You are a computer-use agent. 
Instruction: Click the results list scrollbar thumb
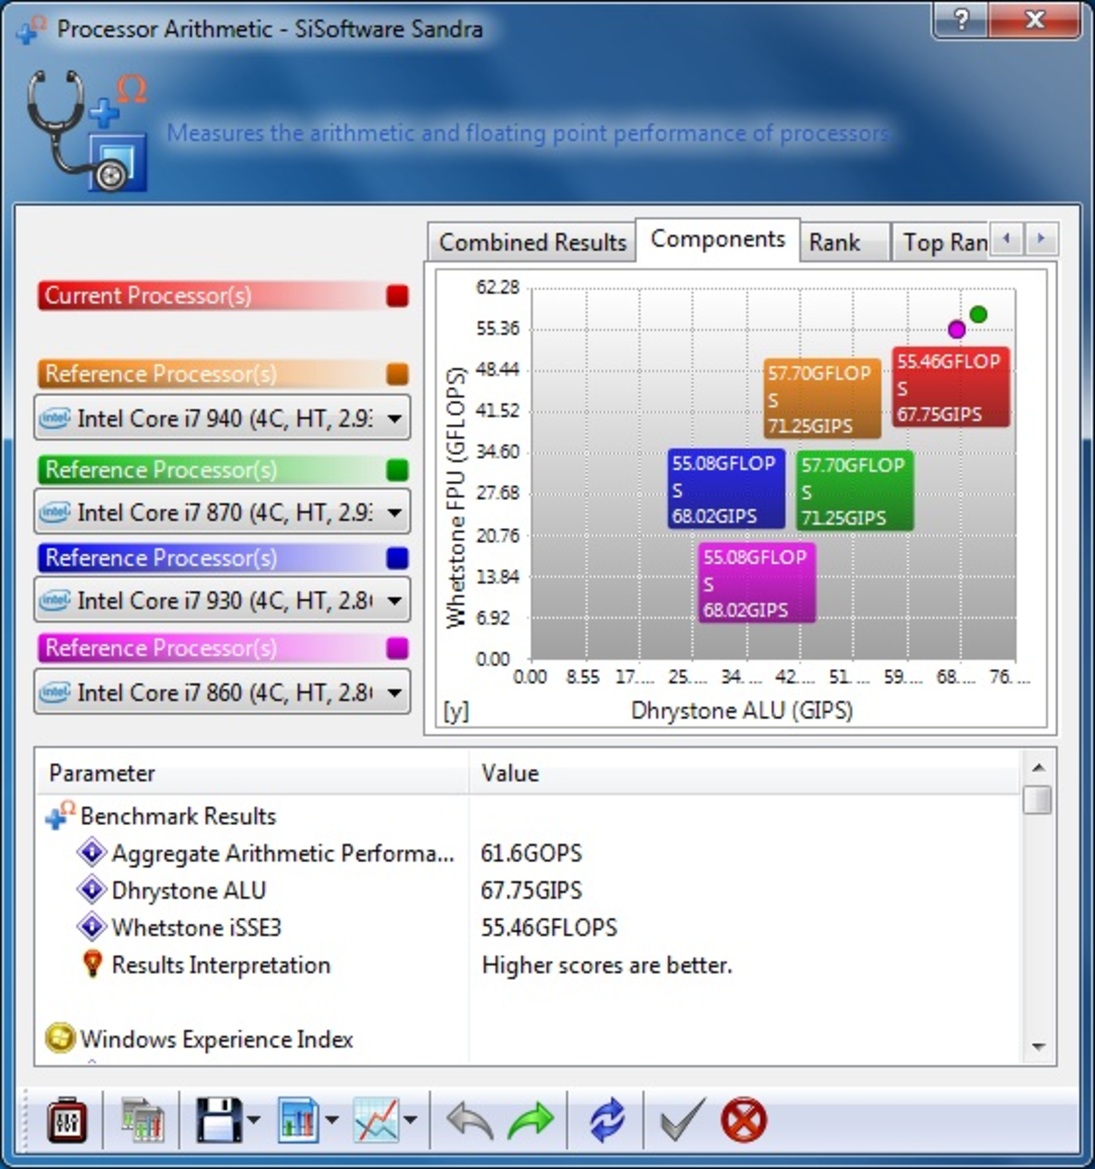click(x=1038, y=800)
